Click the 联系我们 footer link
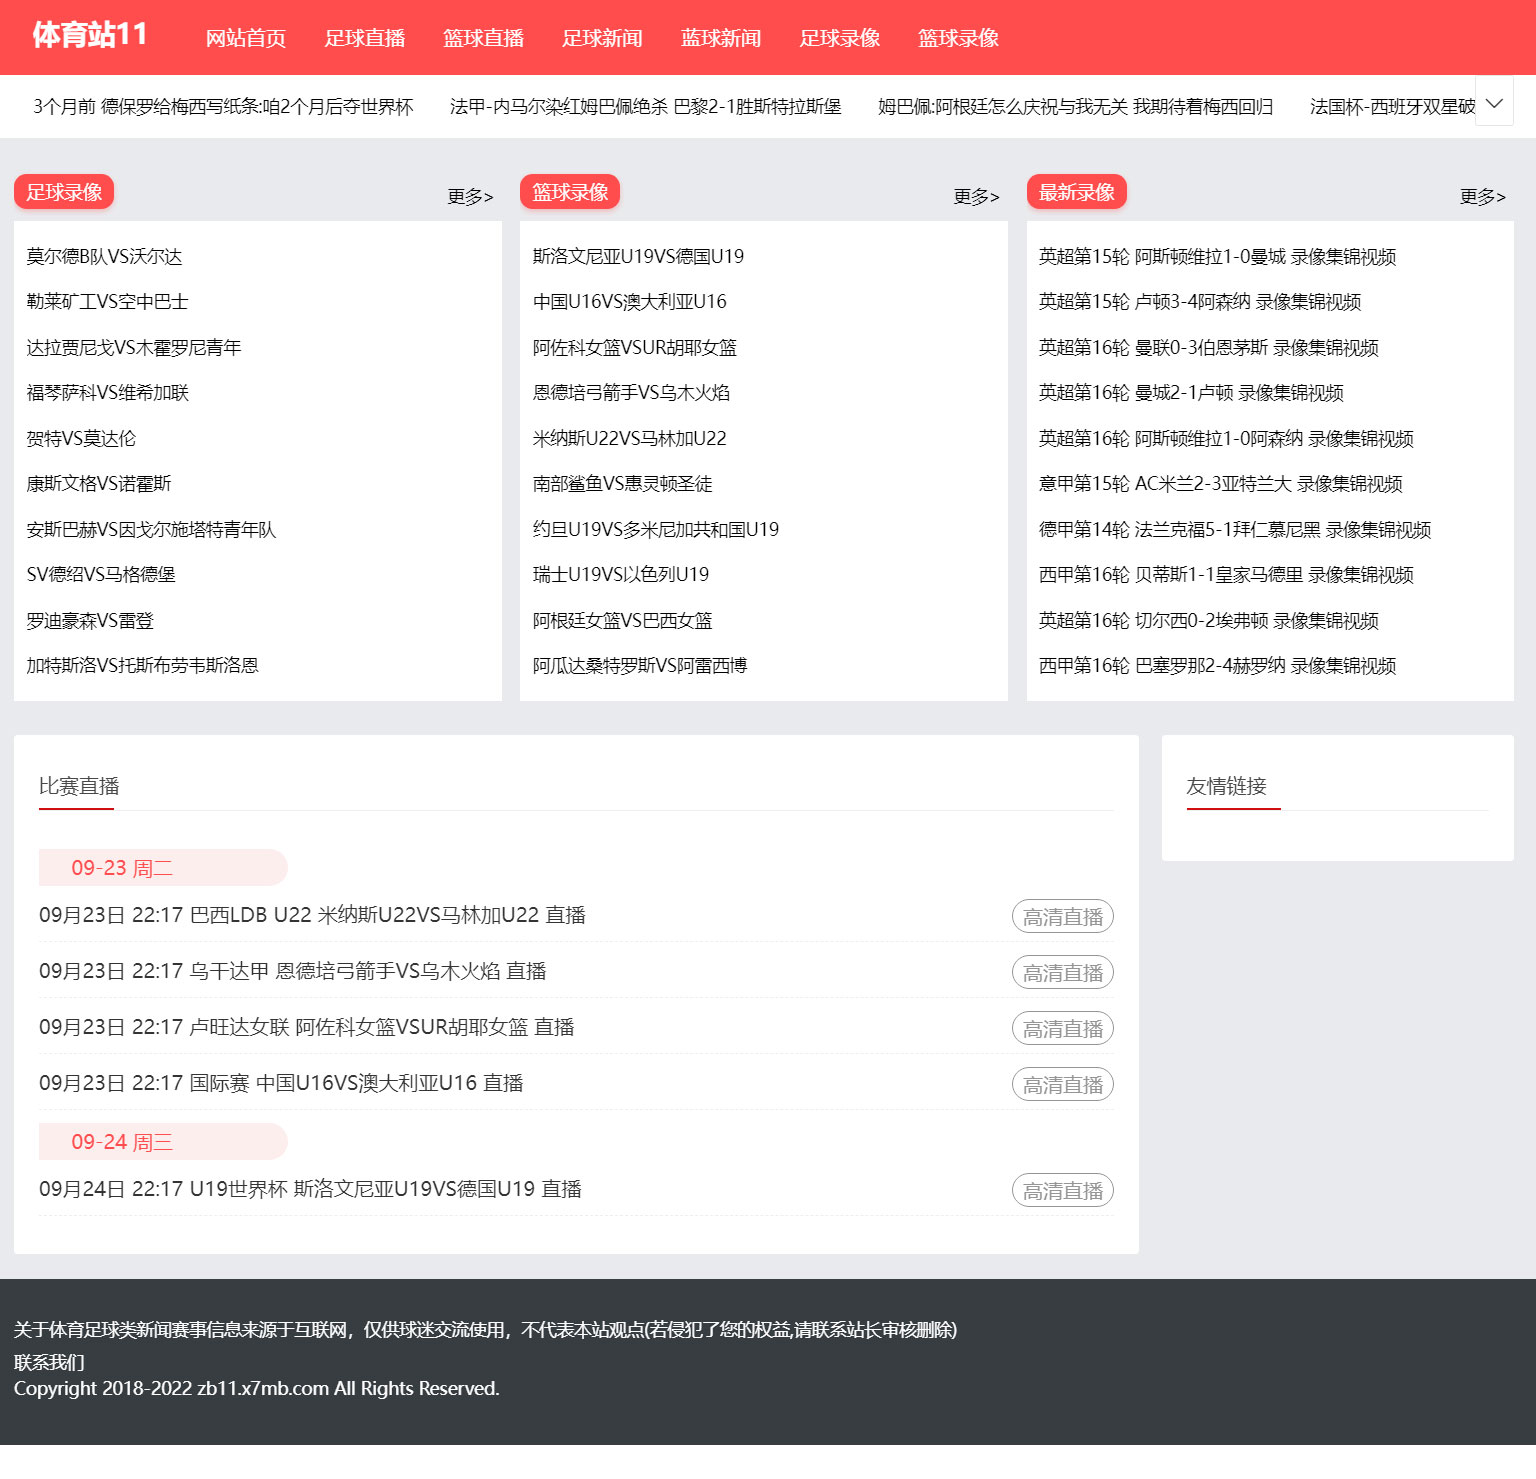This screenshot has height=1479, width=1536. (x=49, y=1362)
